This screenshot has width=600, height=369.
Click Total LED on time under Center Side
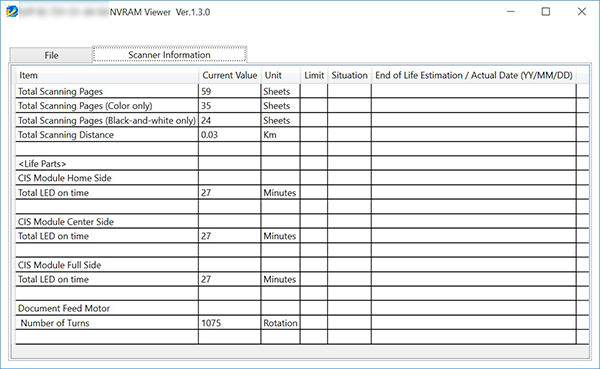pyautogui.click(x=53, y=236)
